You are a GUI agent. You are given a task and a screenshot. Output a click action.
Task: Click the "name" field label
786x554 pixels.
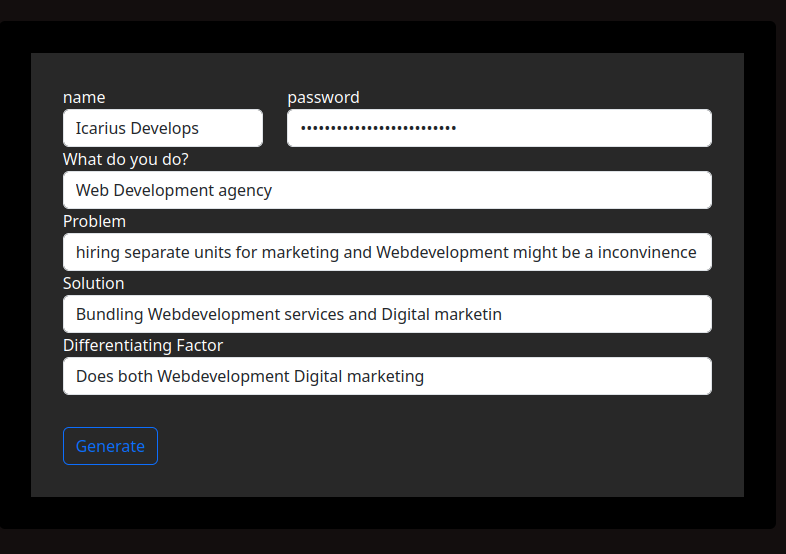84,97
